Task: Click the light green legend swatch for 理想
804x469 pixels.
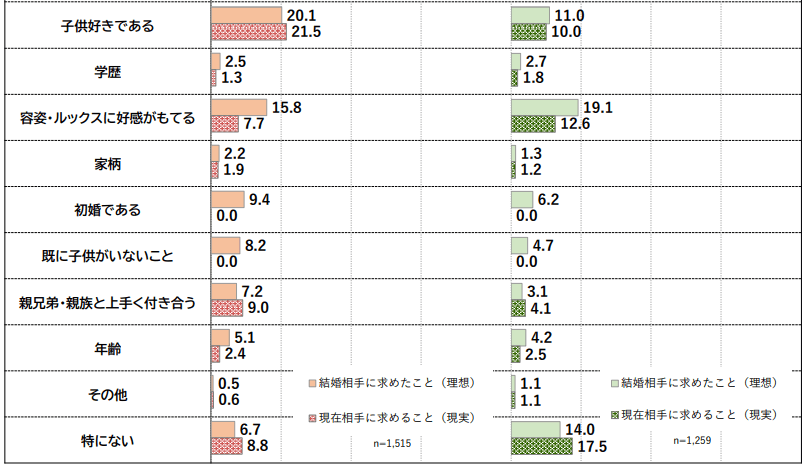Action: 613,382
